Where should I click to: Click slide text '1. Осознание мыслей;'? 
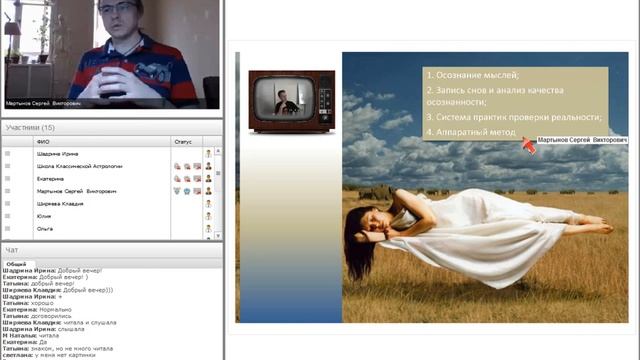coord(473,75)
